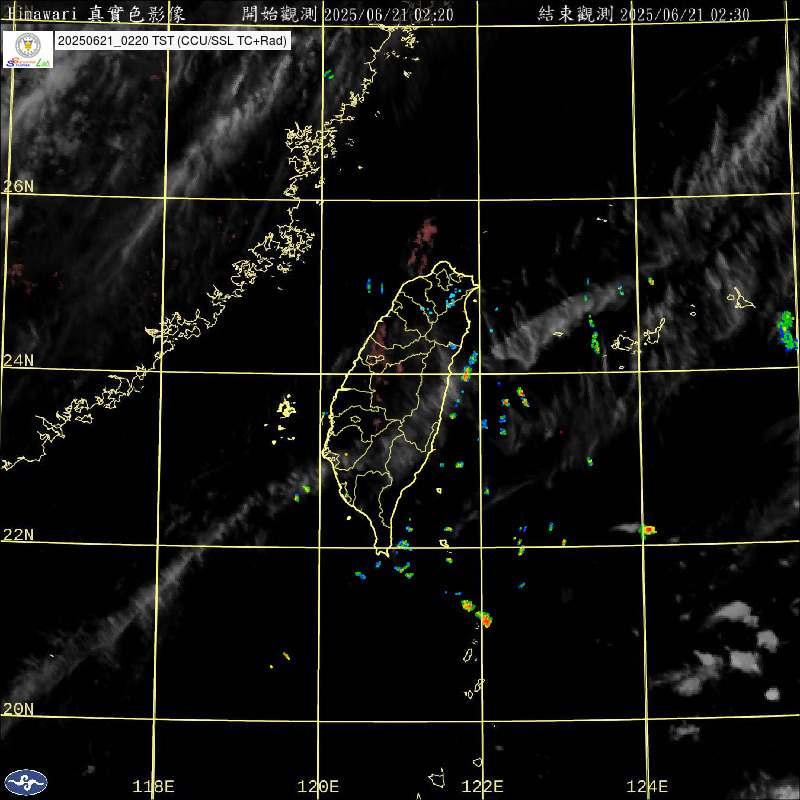The image size is (800, 800).
Task: Click the Himawari true color image title
Action: tap(96, 14)
